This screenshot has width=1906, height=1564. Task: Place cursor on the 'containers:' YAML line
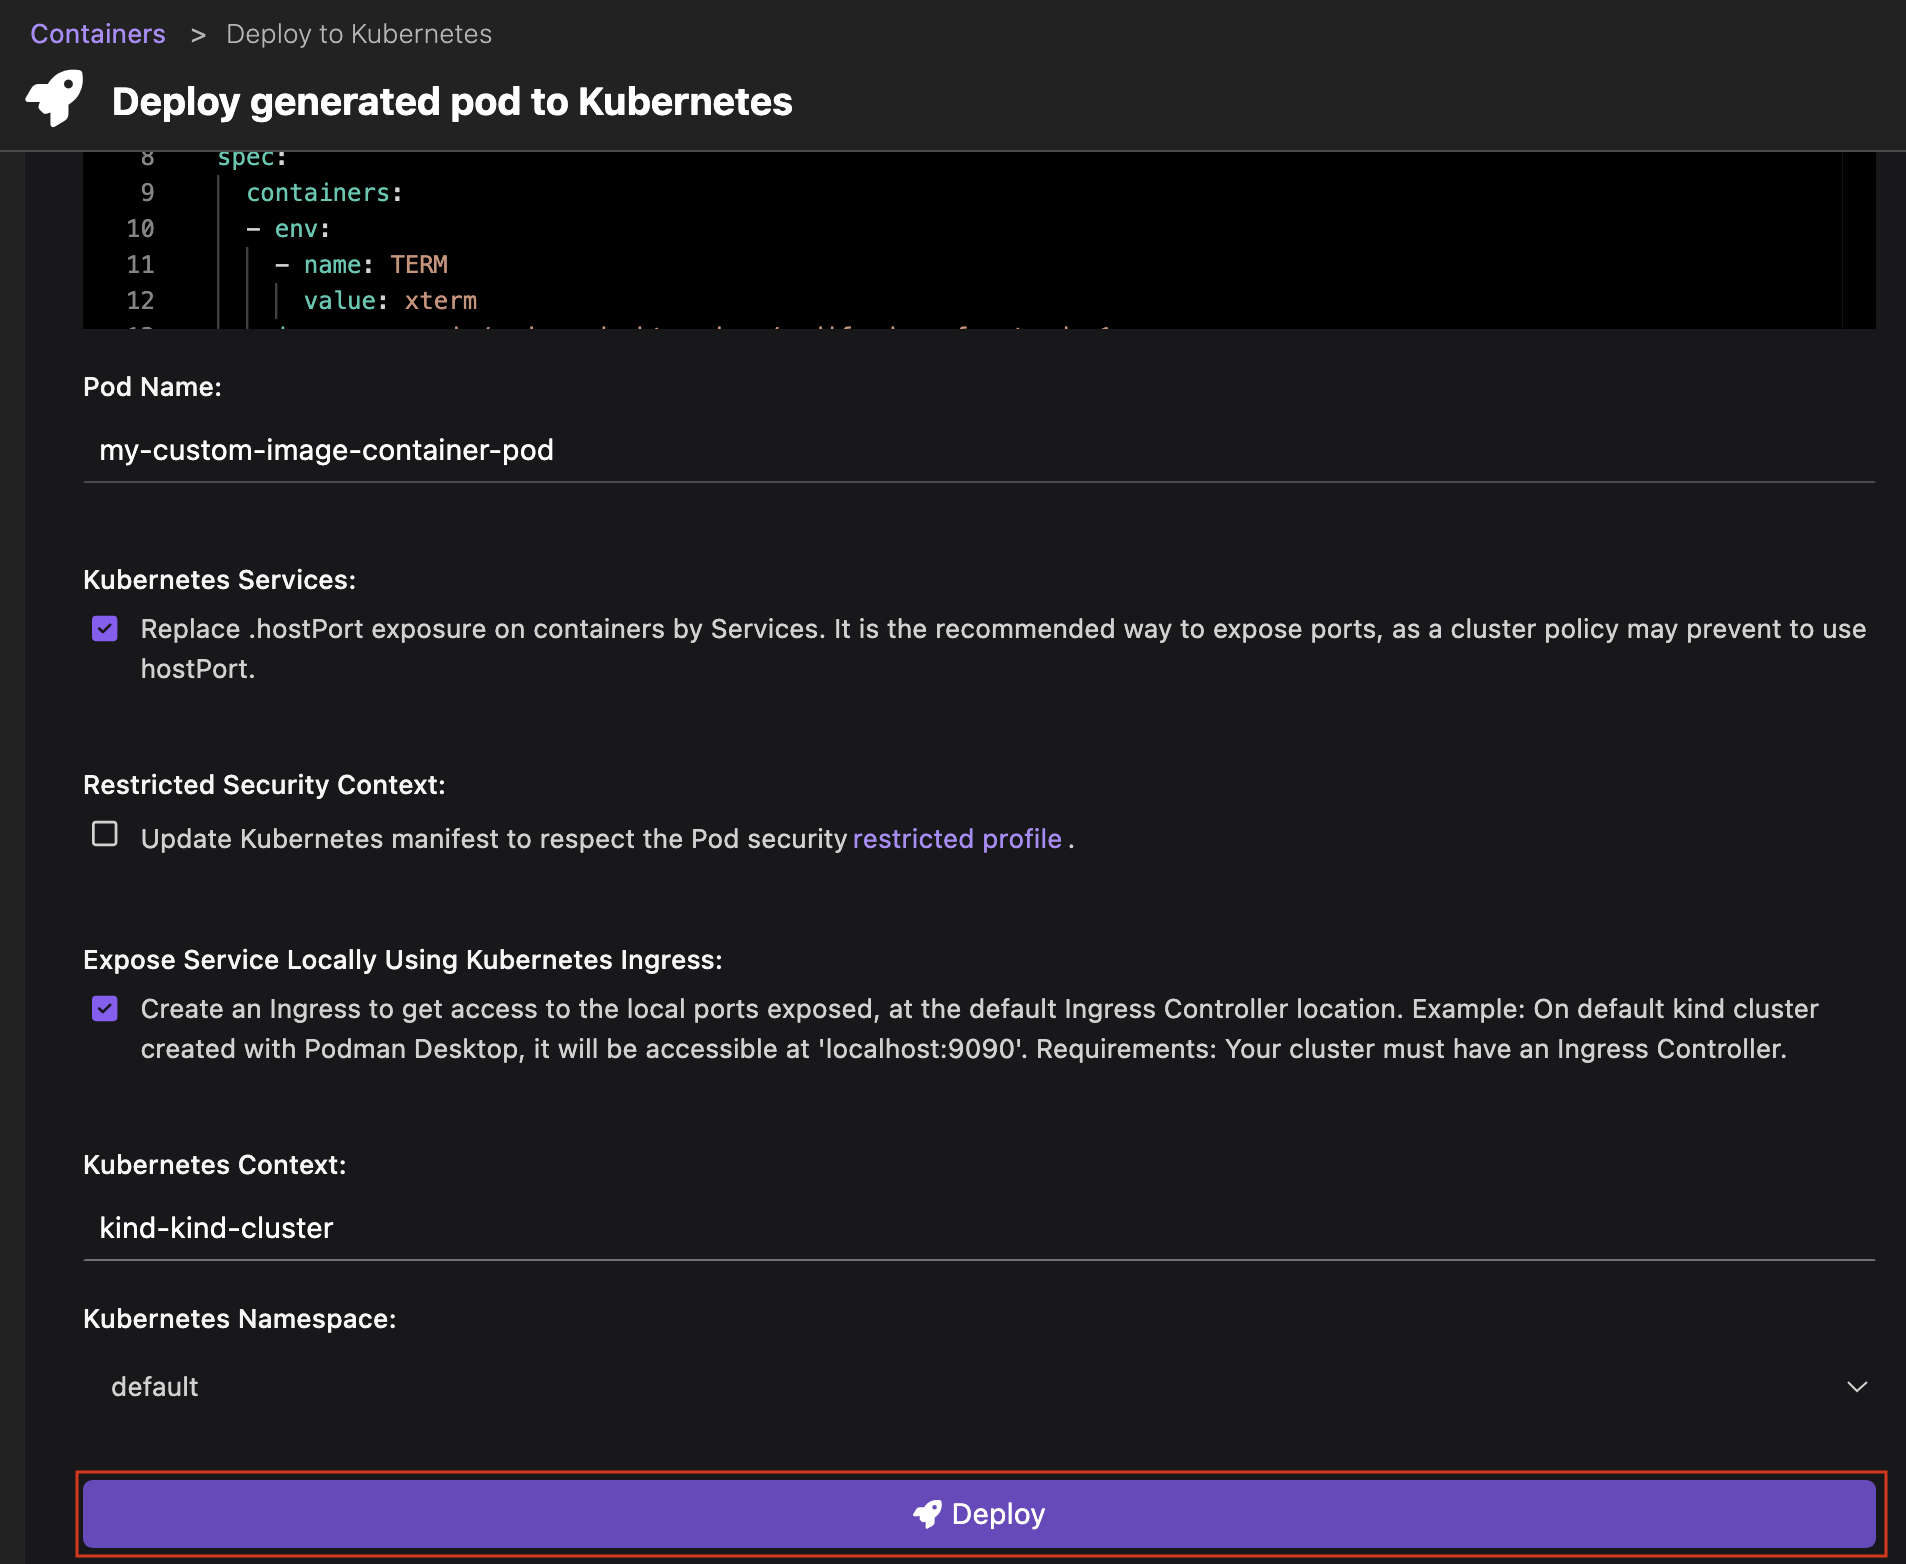coord(324,193)
